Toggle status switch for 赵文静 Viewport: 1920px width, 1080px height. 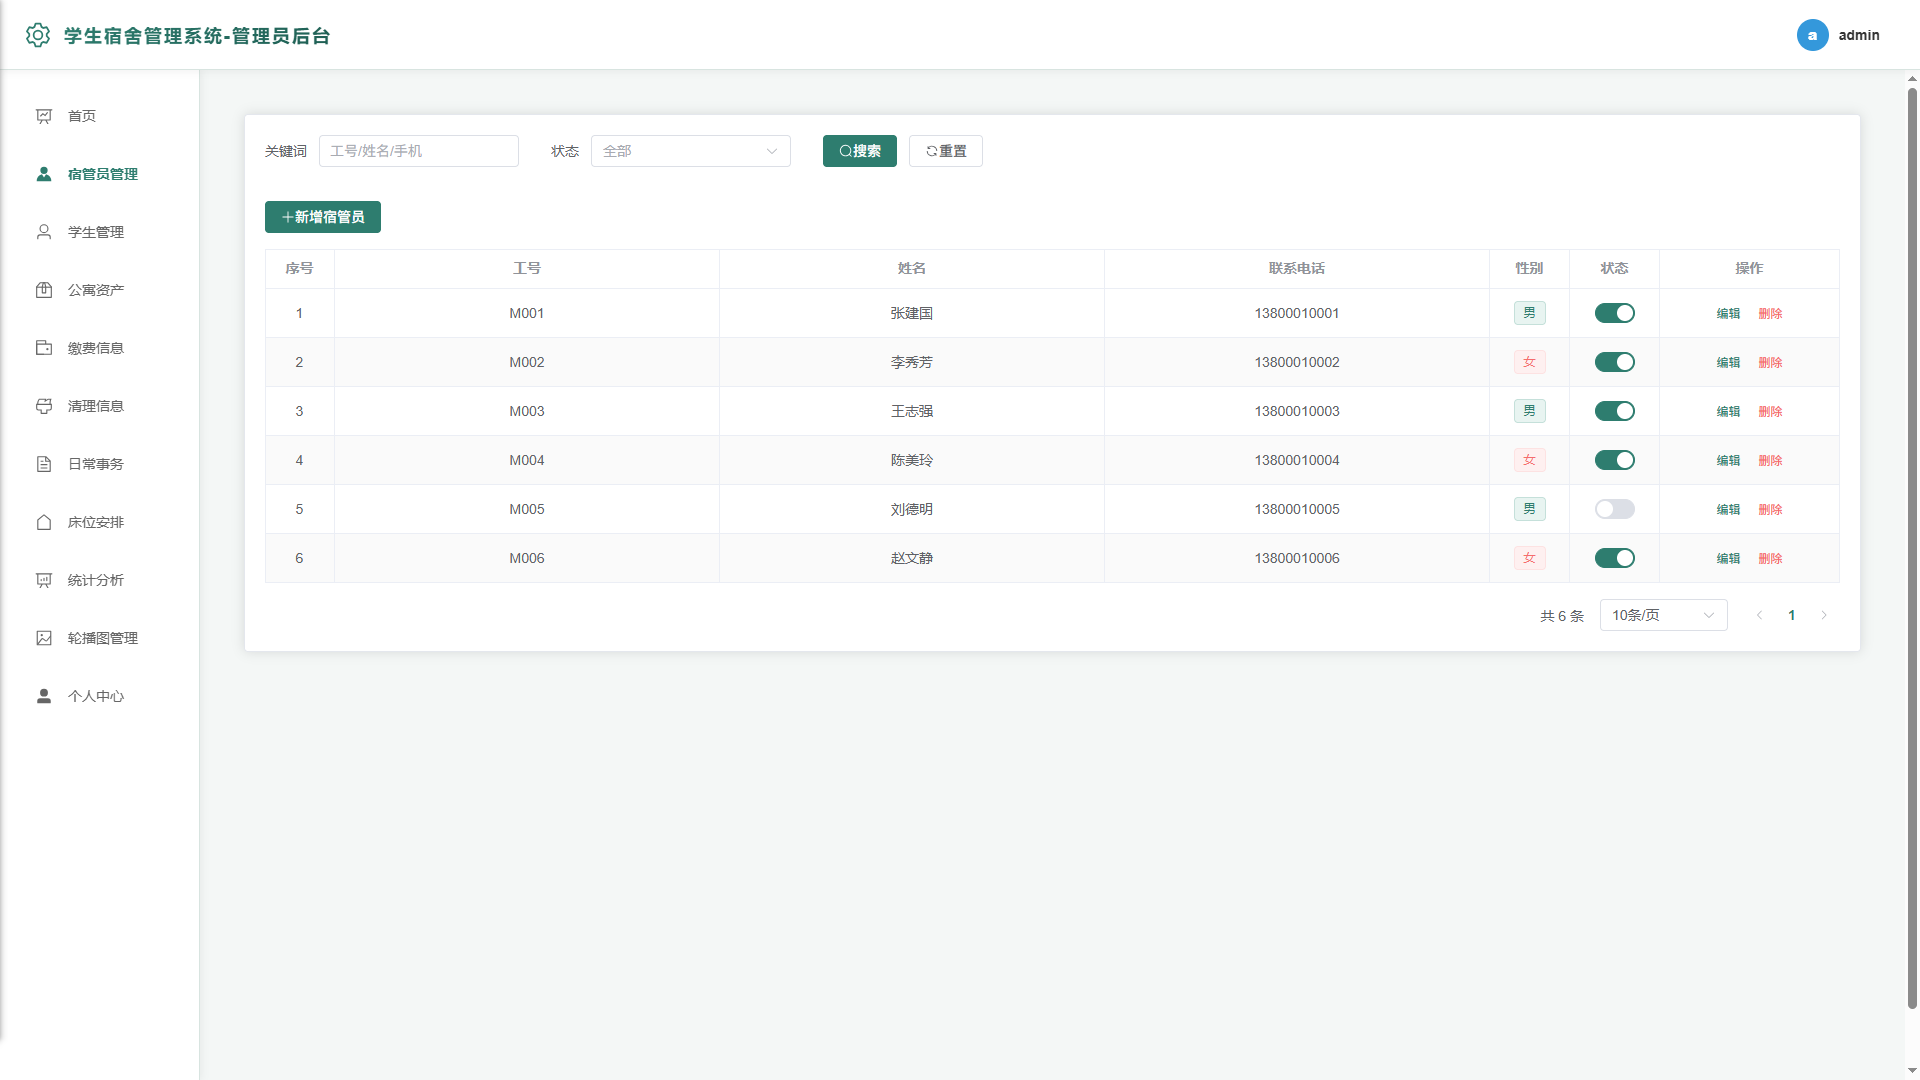click(1614, 558)
